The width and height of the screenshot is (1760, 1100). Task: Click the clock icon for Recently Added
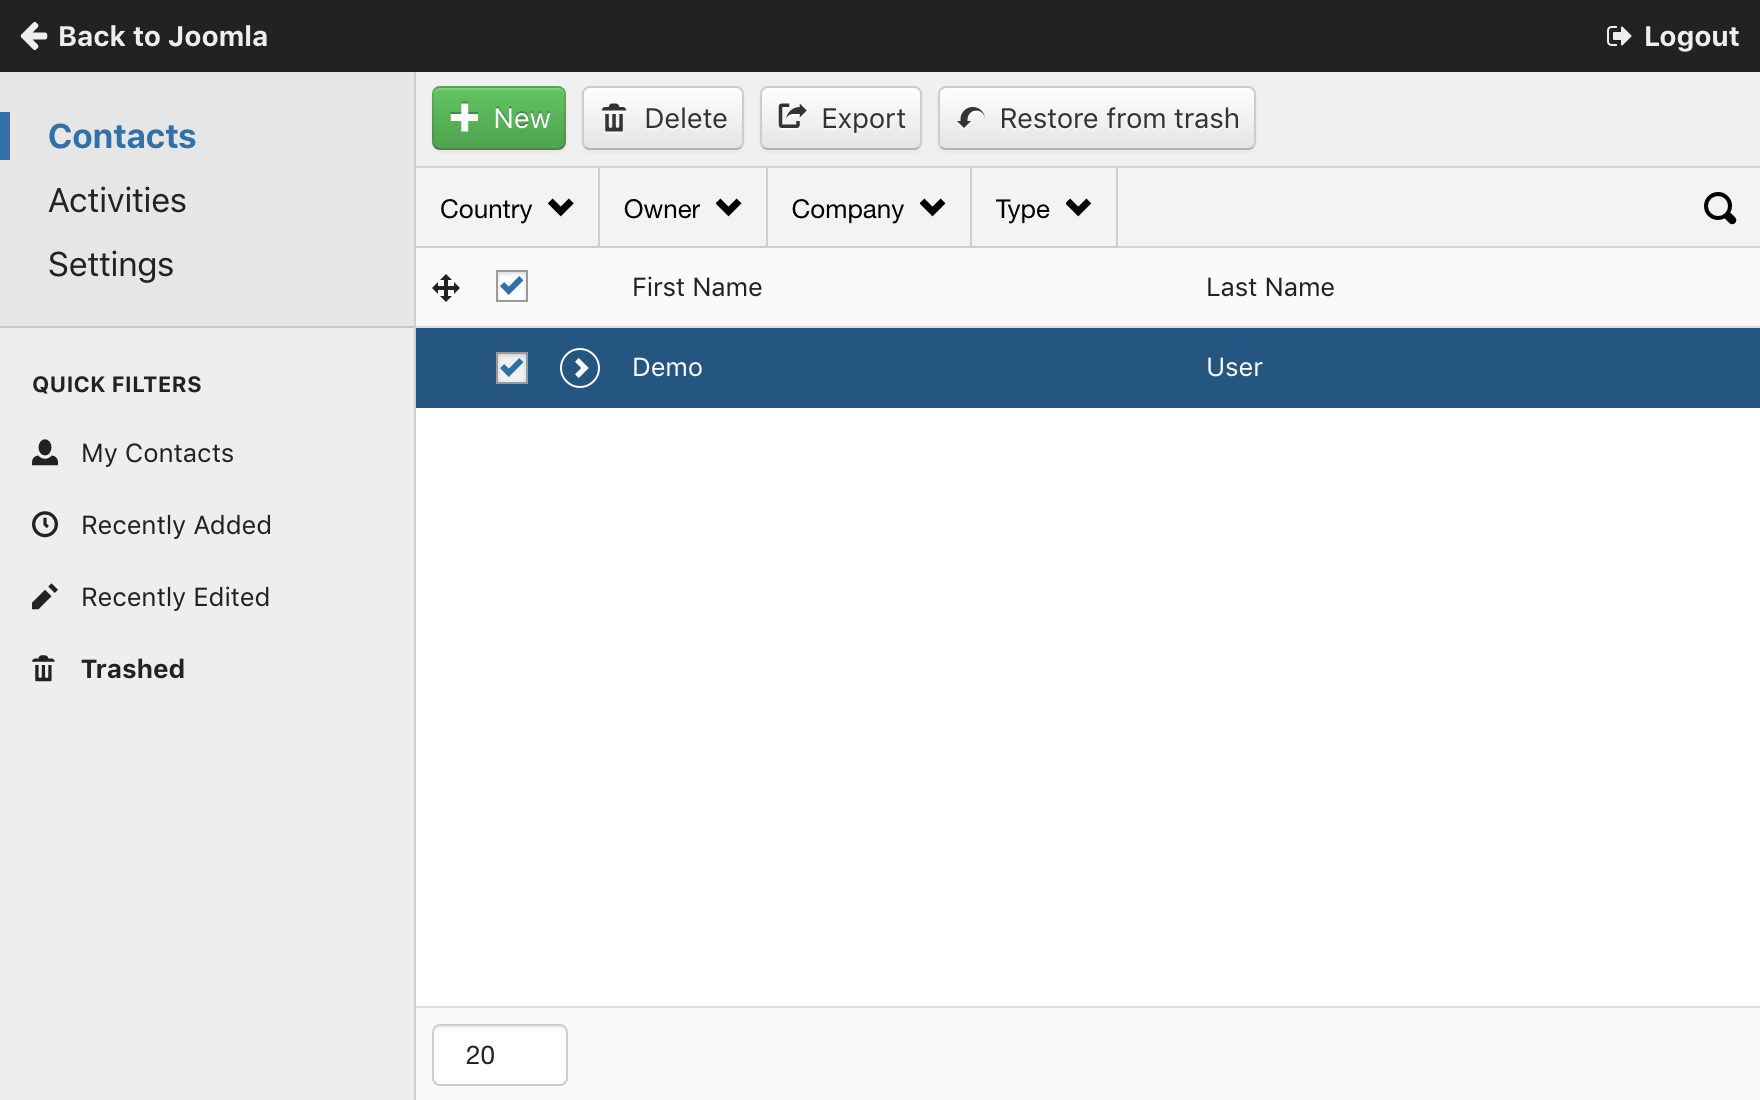(45, 525)
